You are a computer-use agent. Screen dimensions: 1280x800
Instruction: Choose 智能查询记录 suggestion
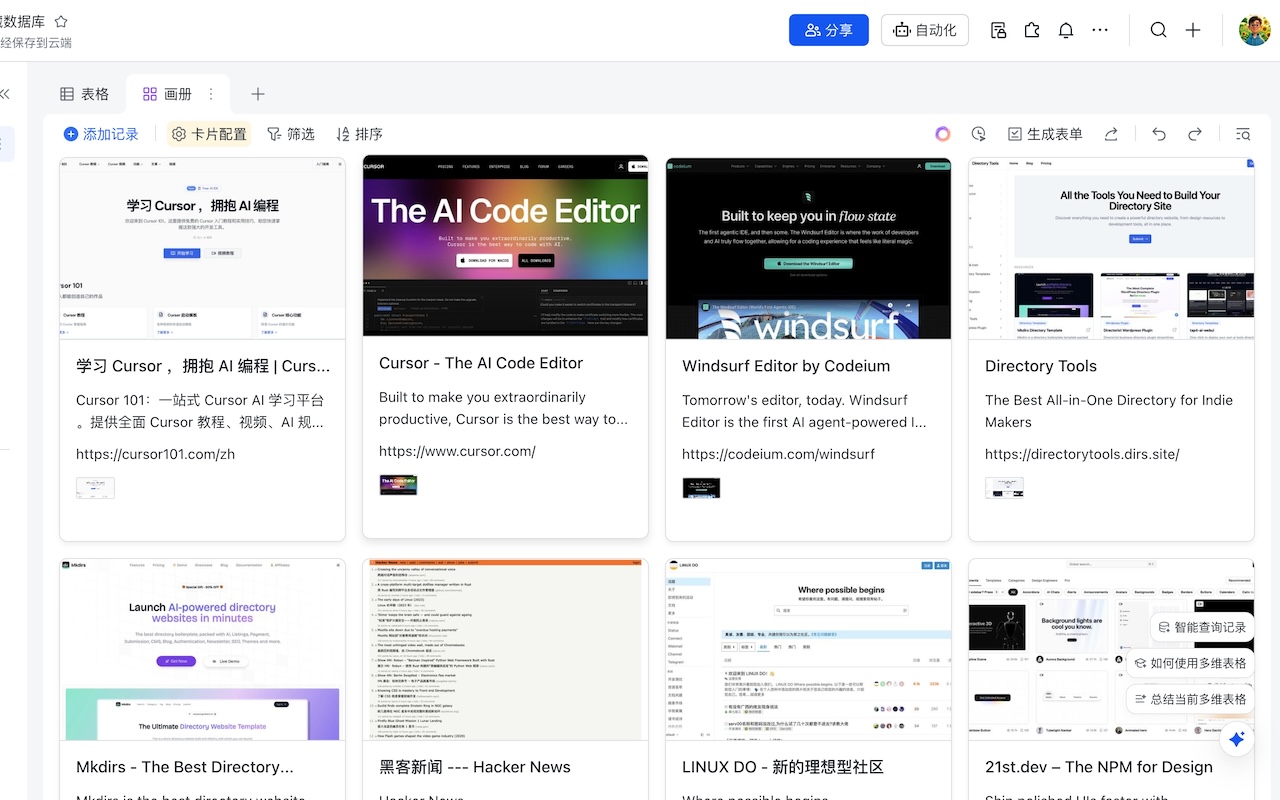tap(1201, 627)
